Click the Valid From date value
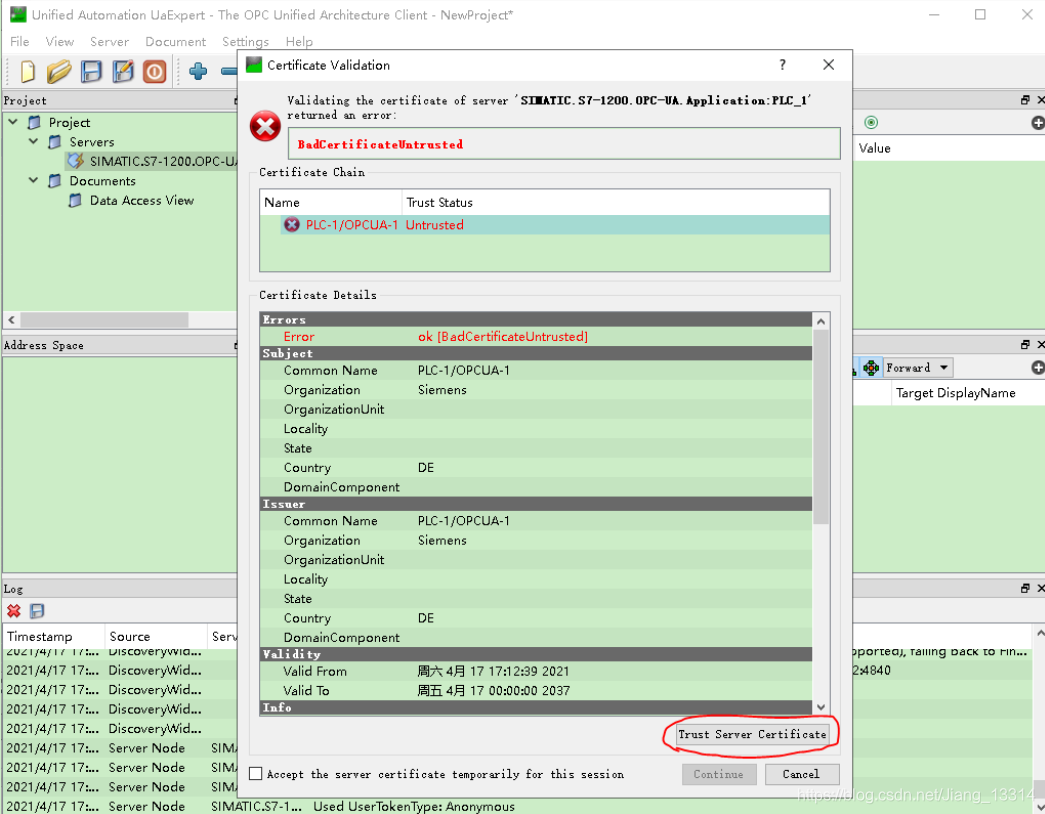 493,671
